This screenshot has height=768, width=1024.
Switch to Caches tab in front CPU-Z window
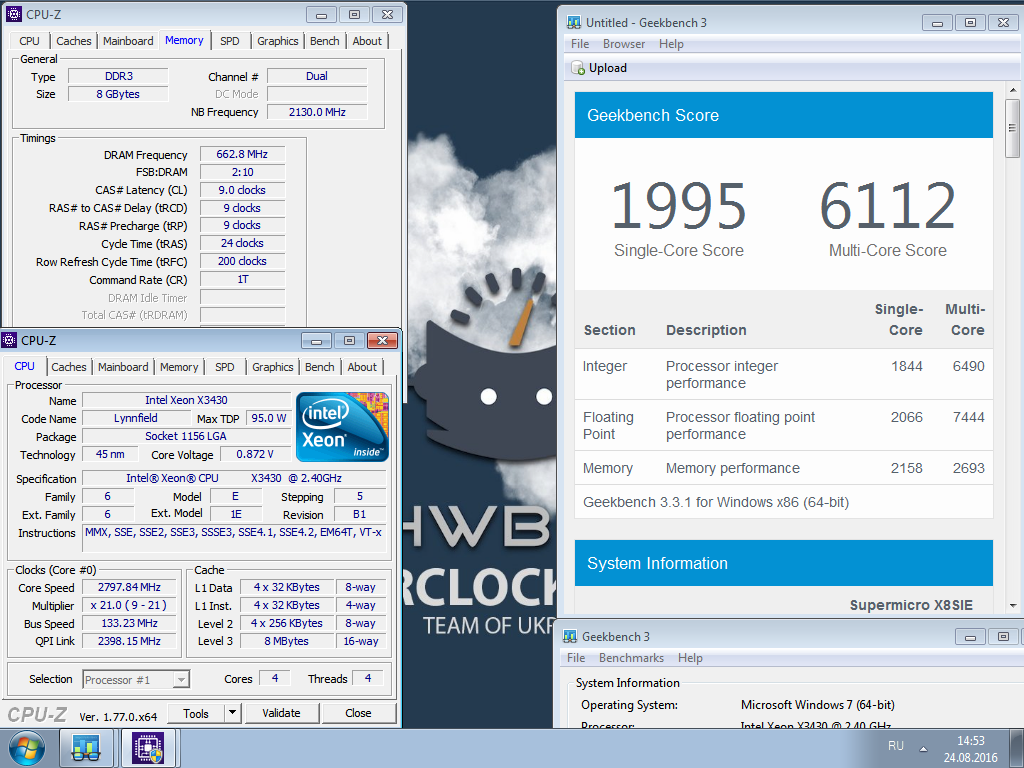69,367
